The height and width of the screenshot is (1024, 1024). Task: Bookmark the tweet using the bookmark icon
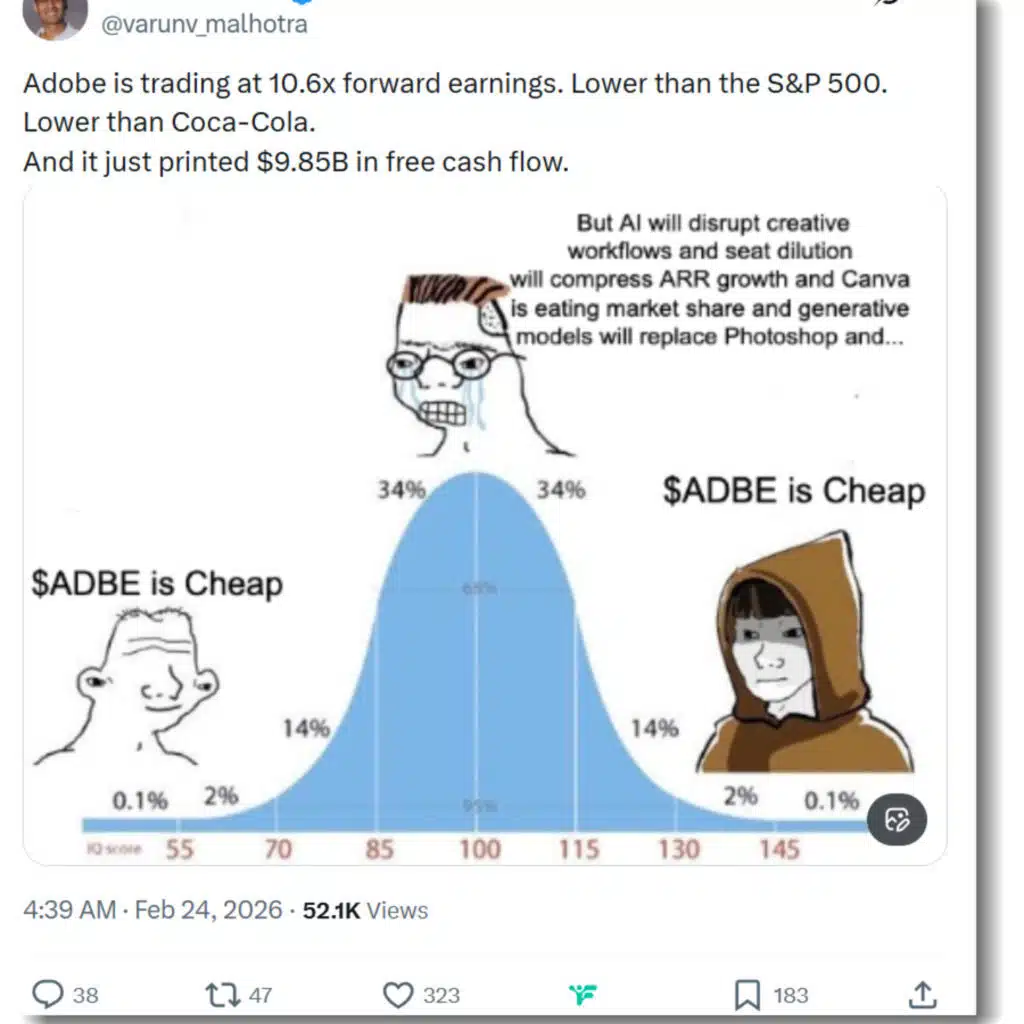point(747,995)
